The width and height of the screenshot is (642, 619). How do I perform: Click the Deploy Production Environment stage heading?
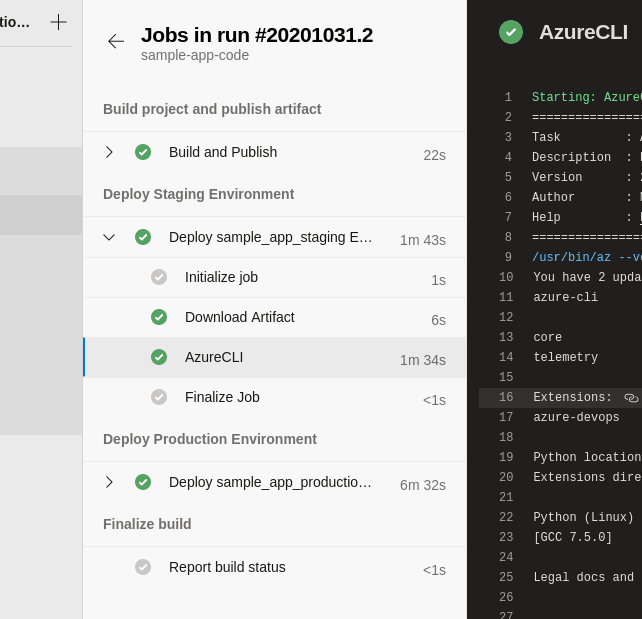[x=210, y=439]
